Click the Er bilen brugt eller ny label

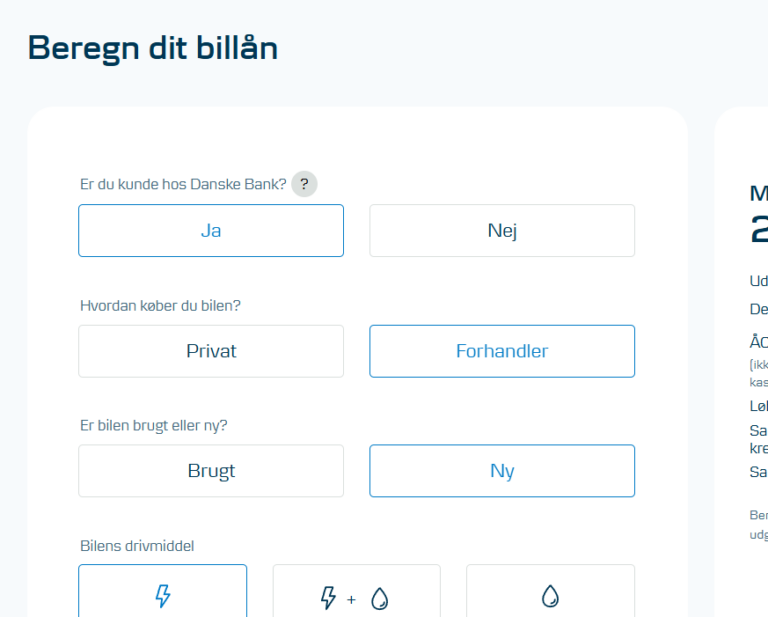(153, 426)
